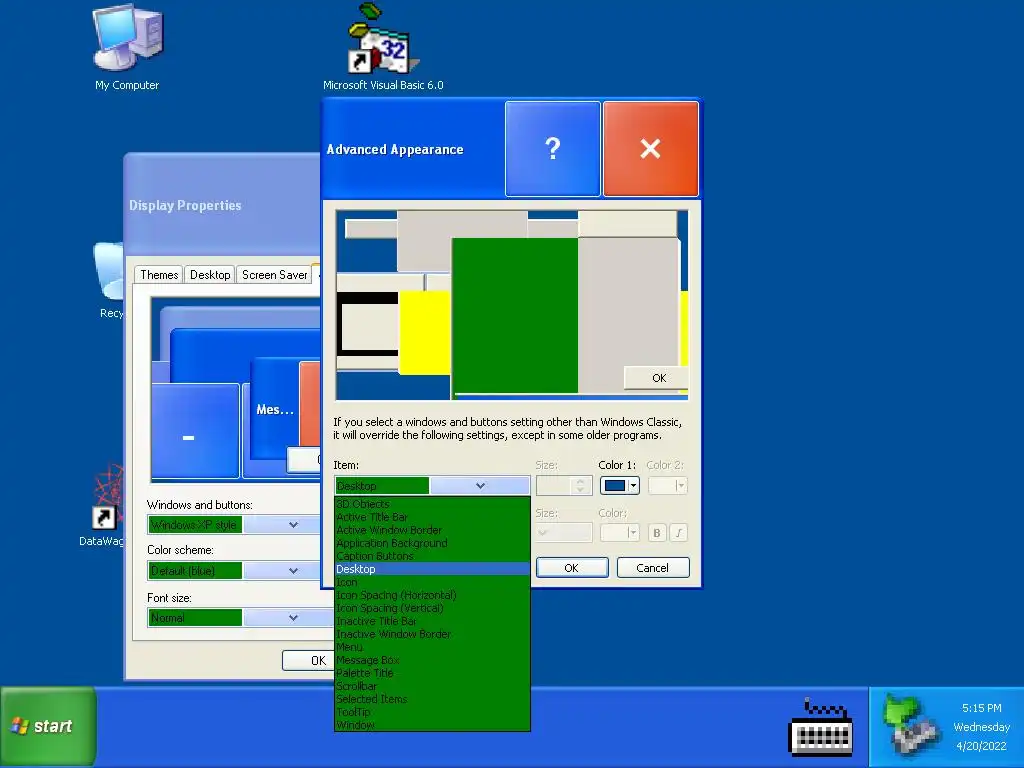1024x768 pixels.
Task: Select Icon Spacing (Horizontal)
Action: coord(432,595)
